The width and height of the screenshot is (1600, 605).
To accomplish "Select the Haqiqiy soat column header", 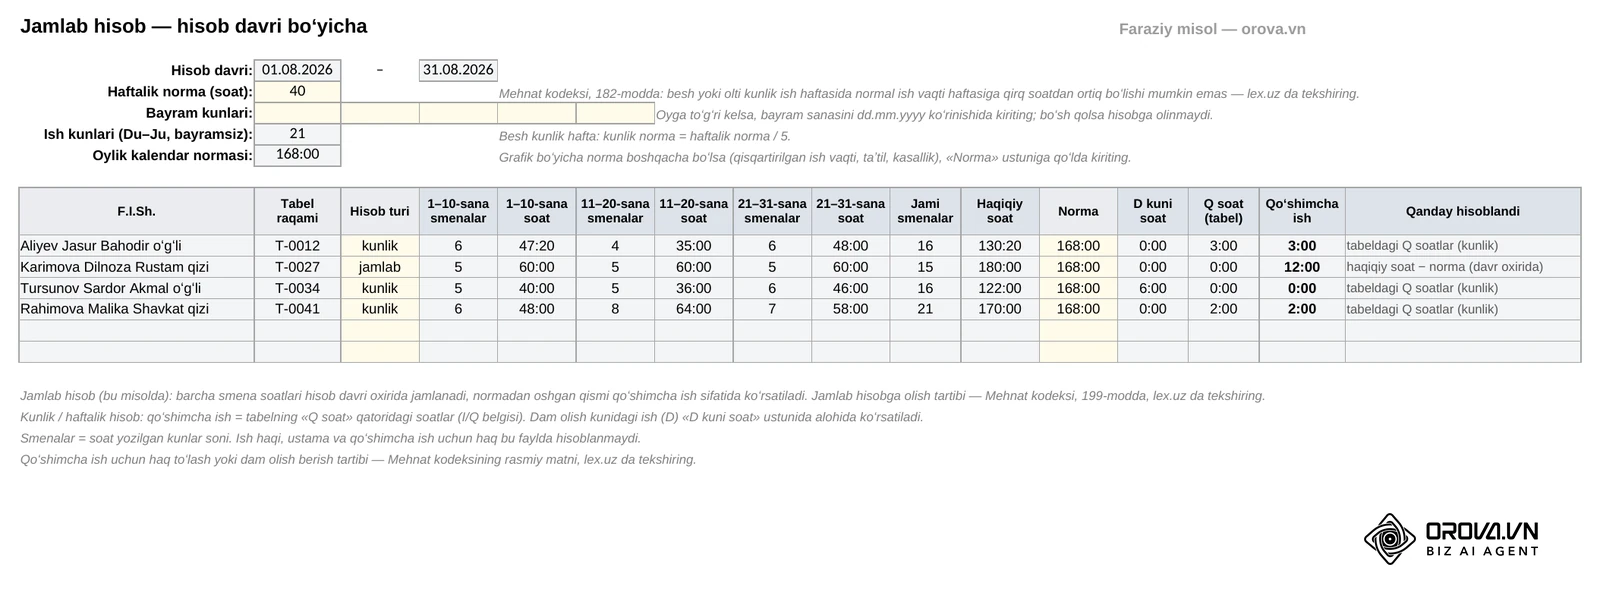I will (x=1000, y=211).
